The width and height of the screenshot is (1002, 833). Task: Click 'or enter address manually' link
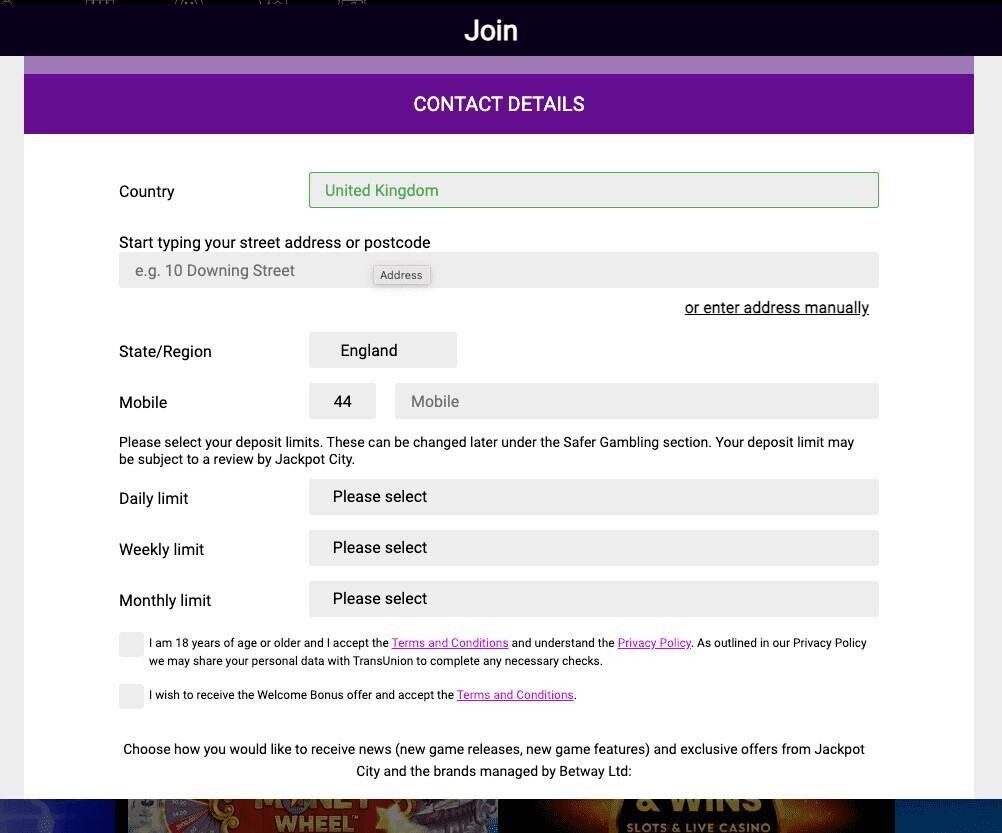tap(776, 308)
